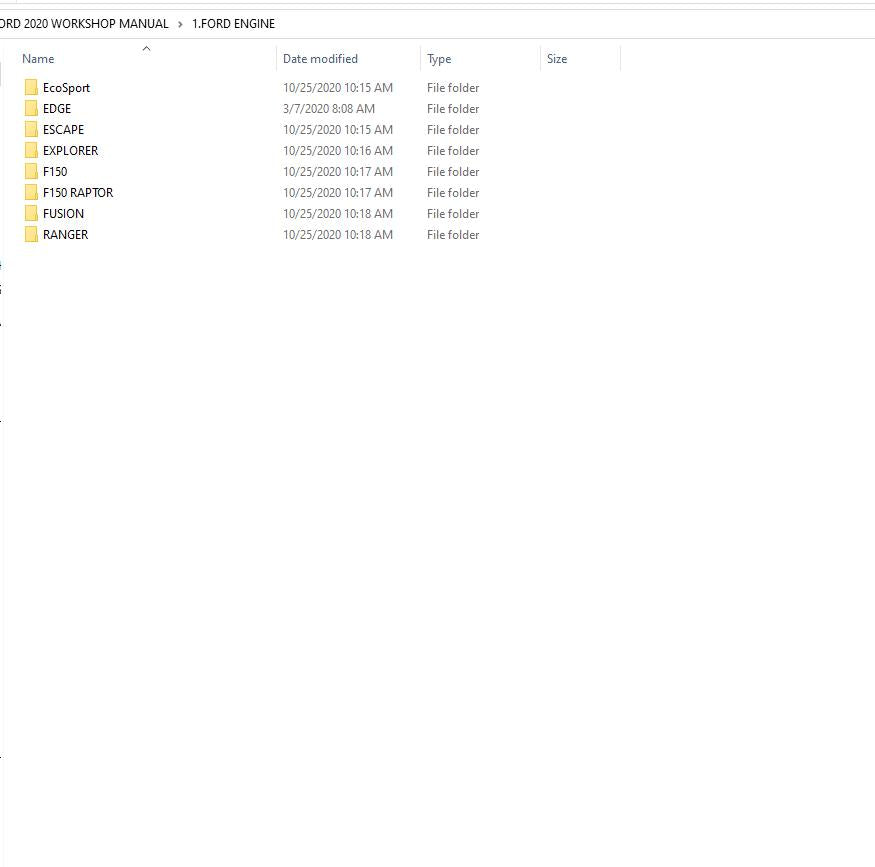Click the EDGE date modified entry
Image resolution: width=875 pixels, height=867 pixels.
point(328,109)
